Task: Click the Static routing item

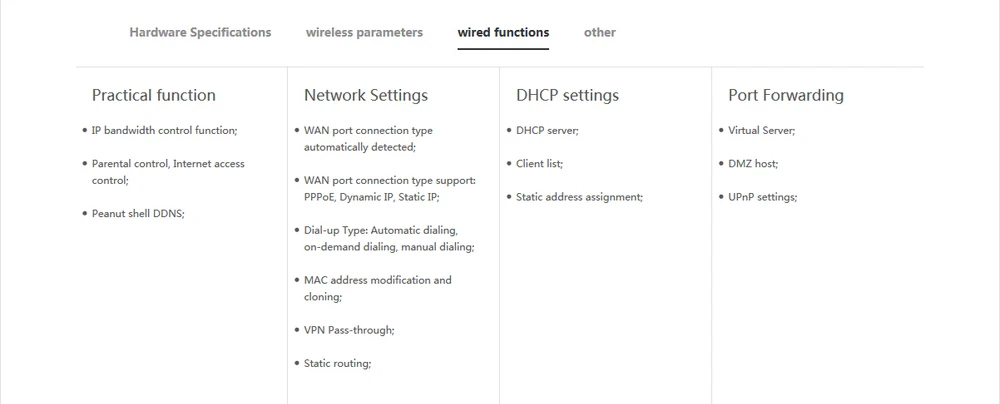Action: (x=337, y=363)
